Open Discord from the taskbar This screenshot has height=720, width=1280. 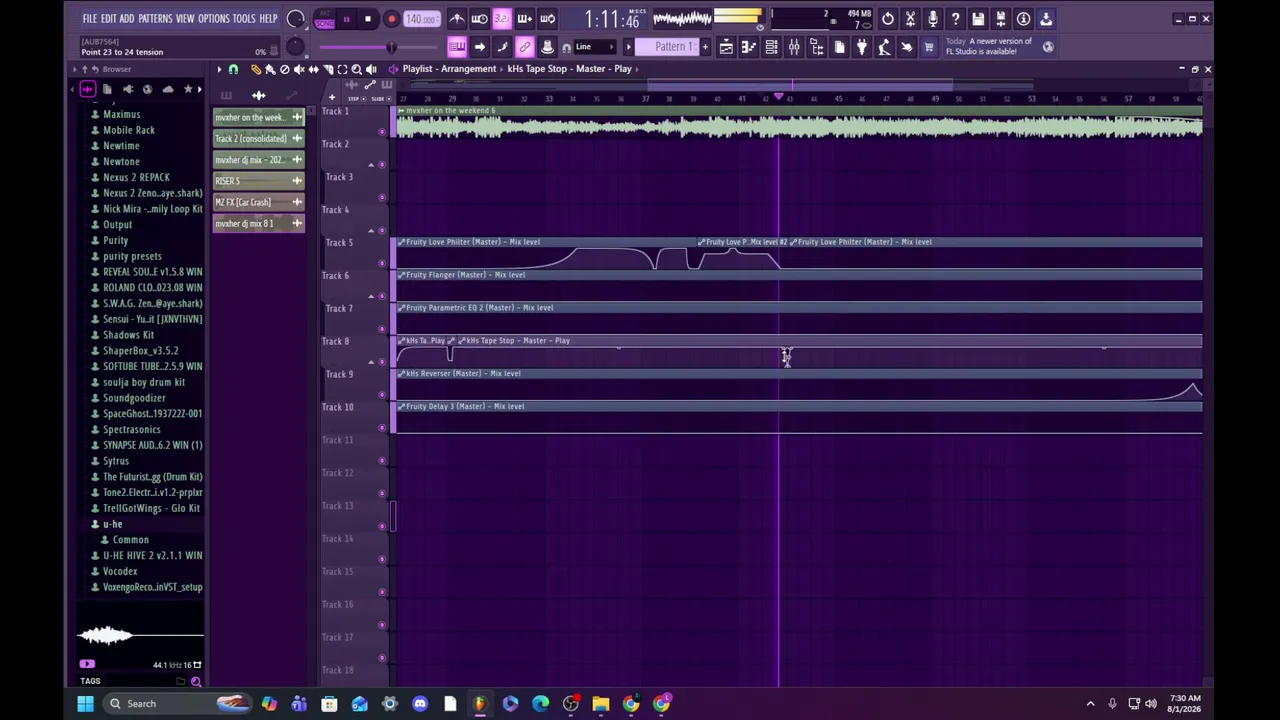pyautogui.click(x=420, y=704)
